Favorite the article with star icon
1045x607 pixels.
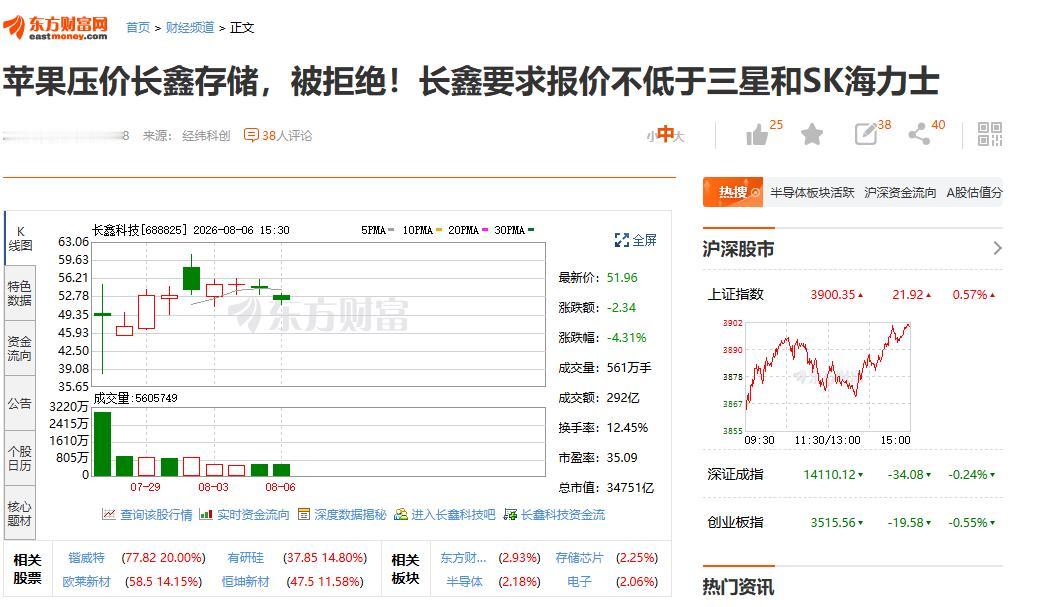(812, 135)
